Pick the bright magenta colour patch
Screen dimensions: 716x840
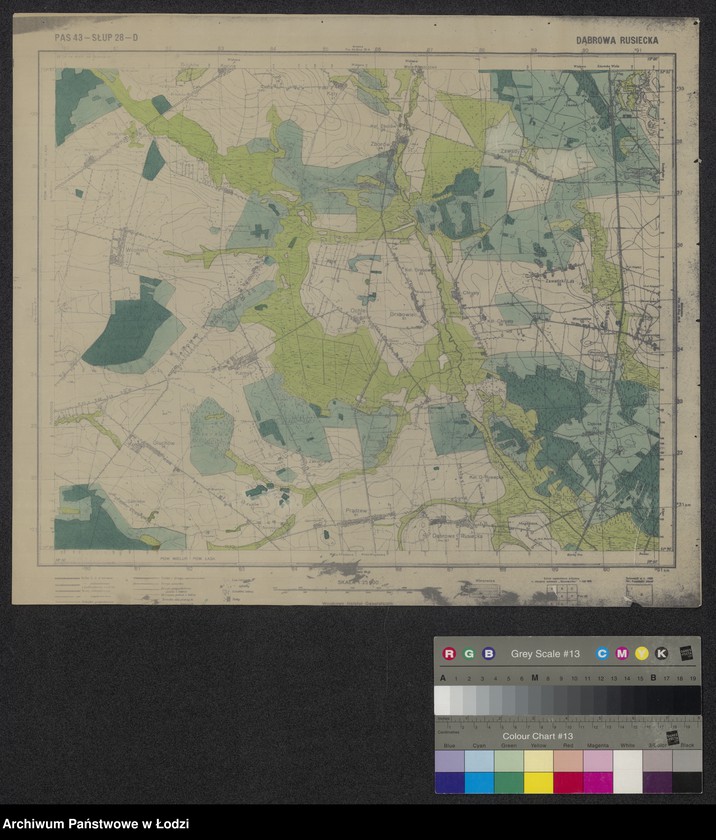[598, 782]
